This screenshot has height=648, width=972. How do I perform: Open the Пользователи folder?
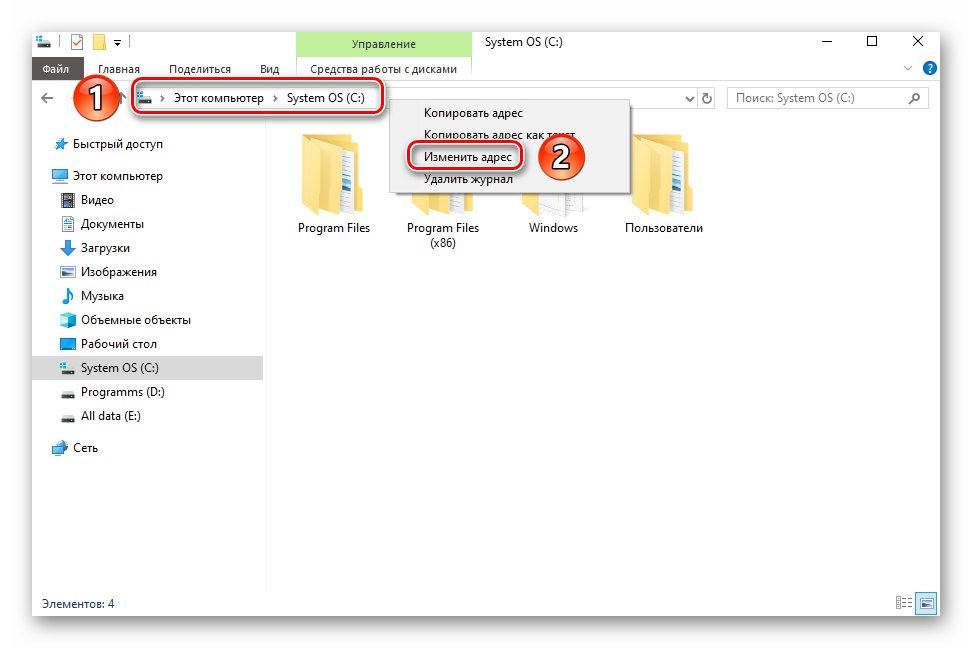click(665, 190)
